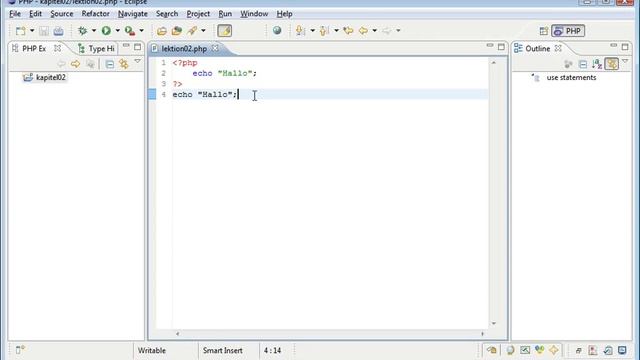Click the Next Annotation icon
The height and width of the screenshot is (360, 640).
(x=301, y=31)
